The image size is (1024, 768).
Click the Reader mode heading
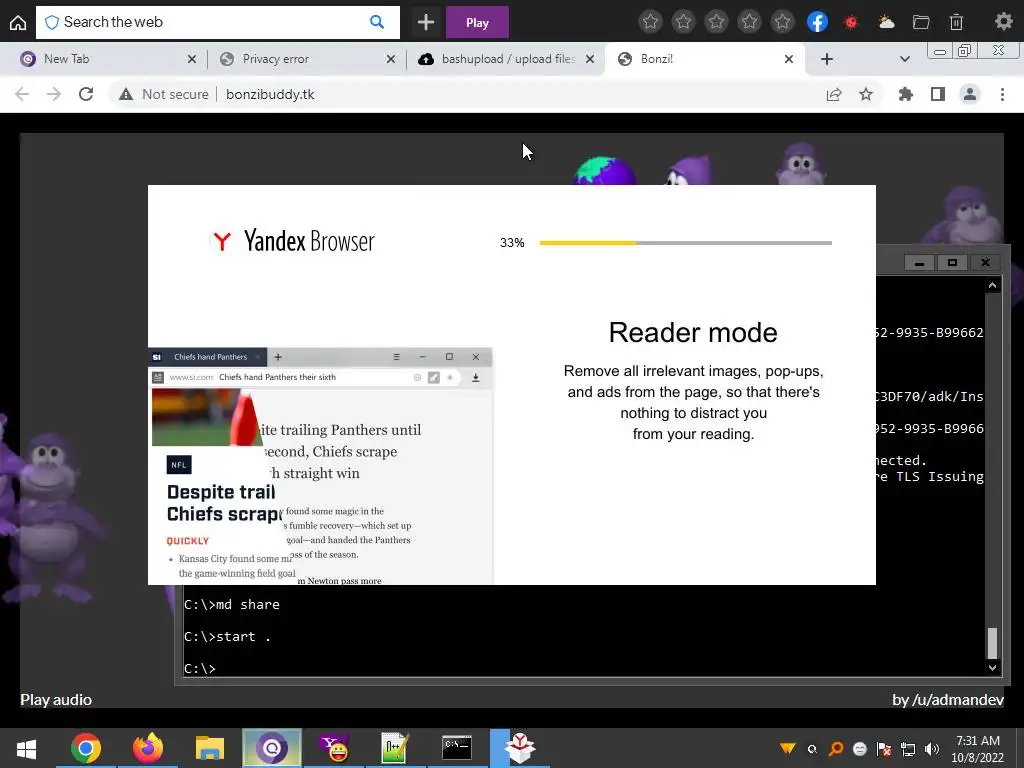coord(693,332)
